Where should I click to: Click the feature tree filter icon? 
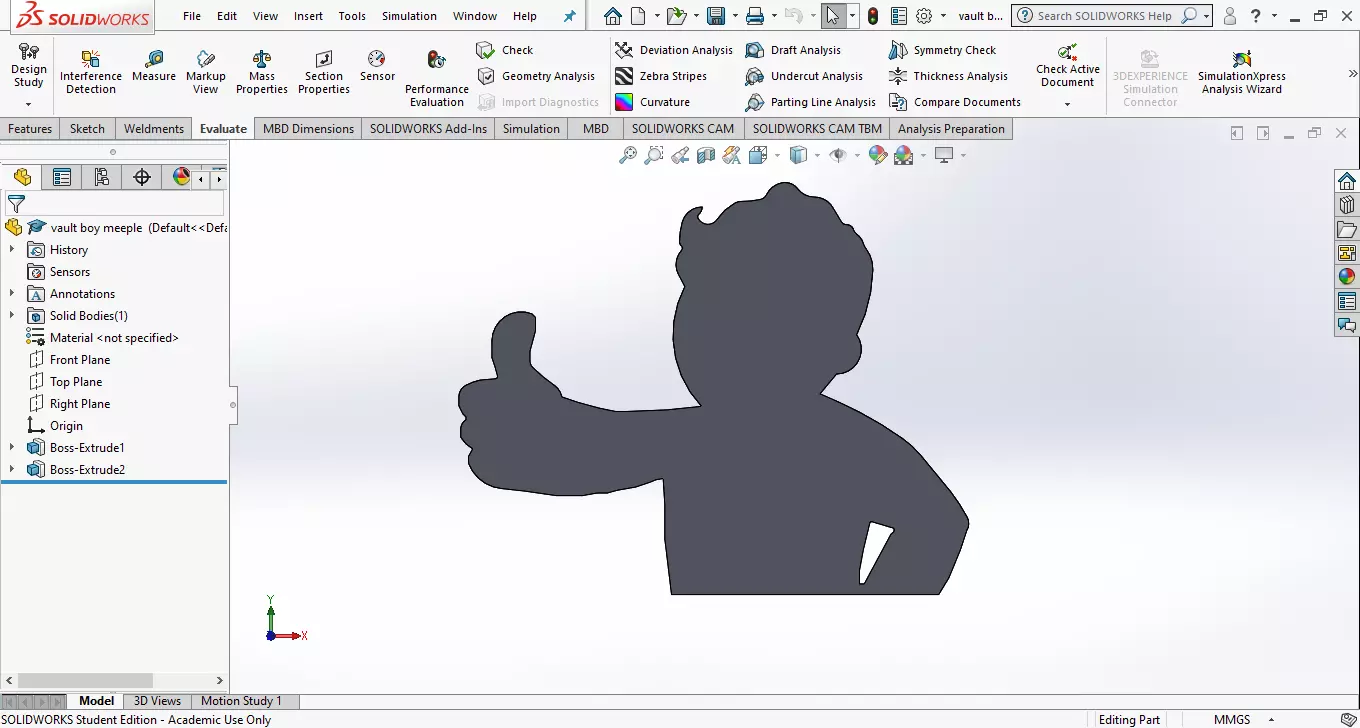click(x=16, y=204)
